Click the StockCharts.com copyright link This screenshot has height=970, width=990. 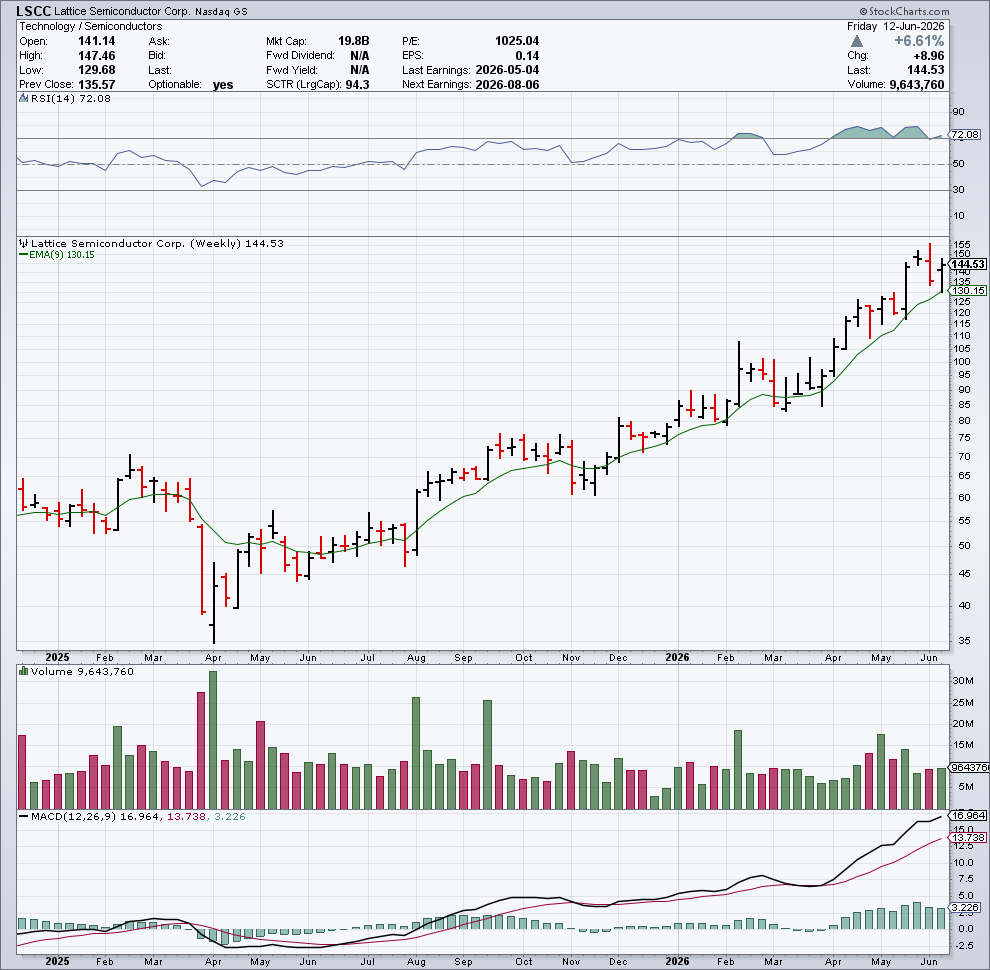(904, 11)
